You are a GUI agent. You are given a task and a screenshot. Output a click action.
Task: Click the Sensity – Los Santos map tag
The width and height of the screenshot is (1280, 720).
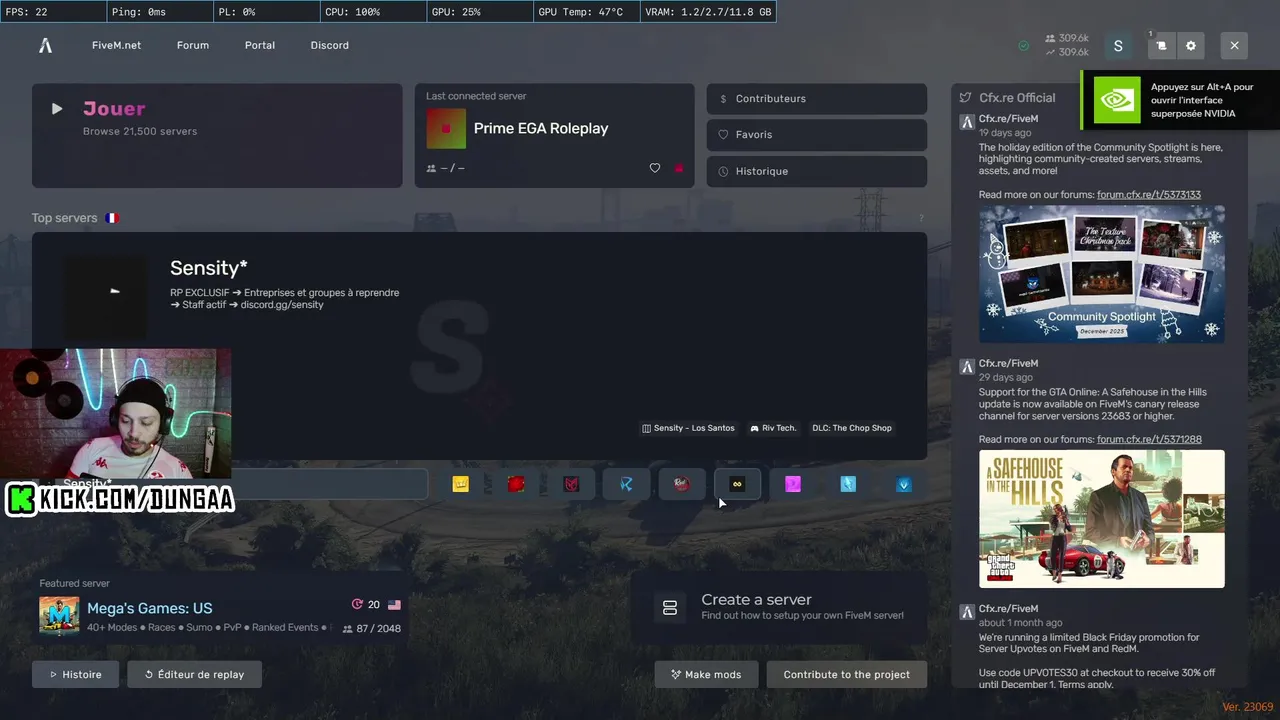coord(688,428)
